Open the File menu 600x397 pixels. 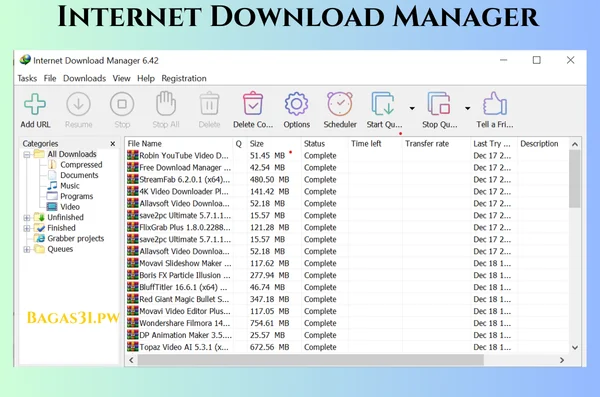tap(50, 78)
